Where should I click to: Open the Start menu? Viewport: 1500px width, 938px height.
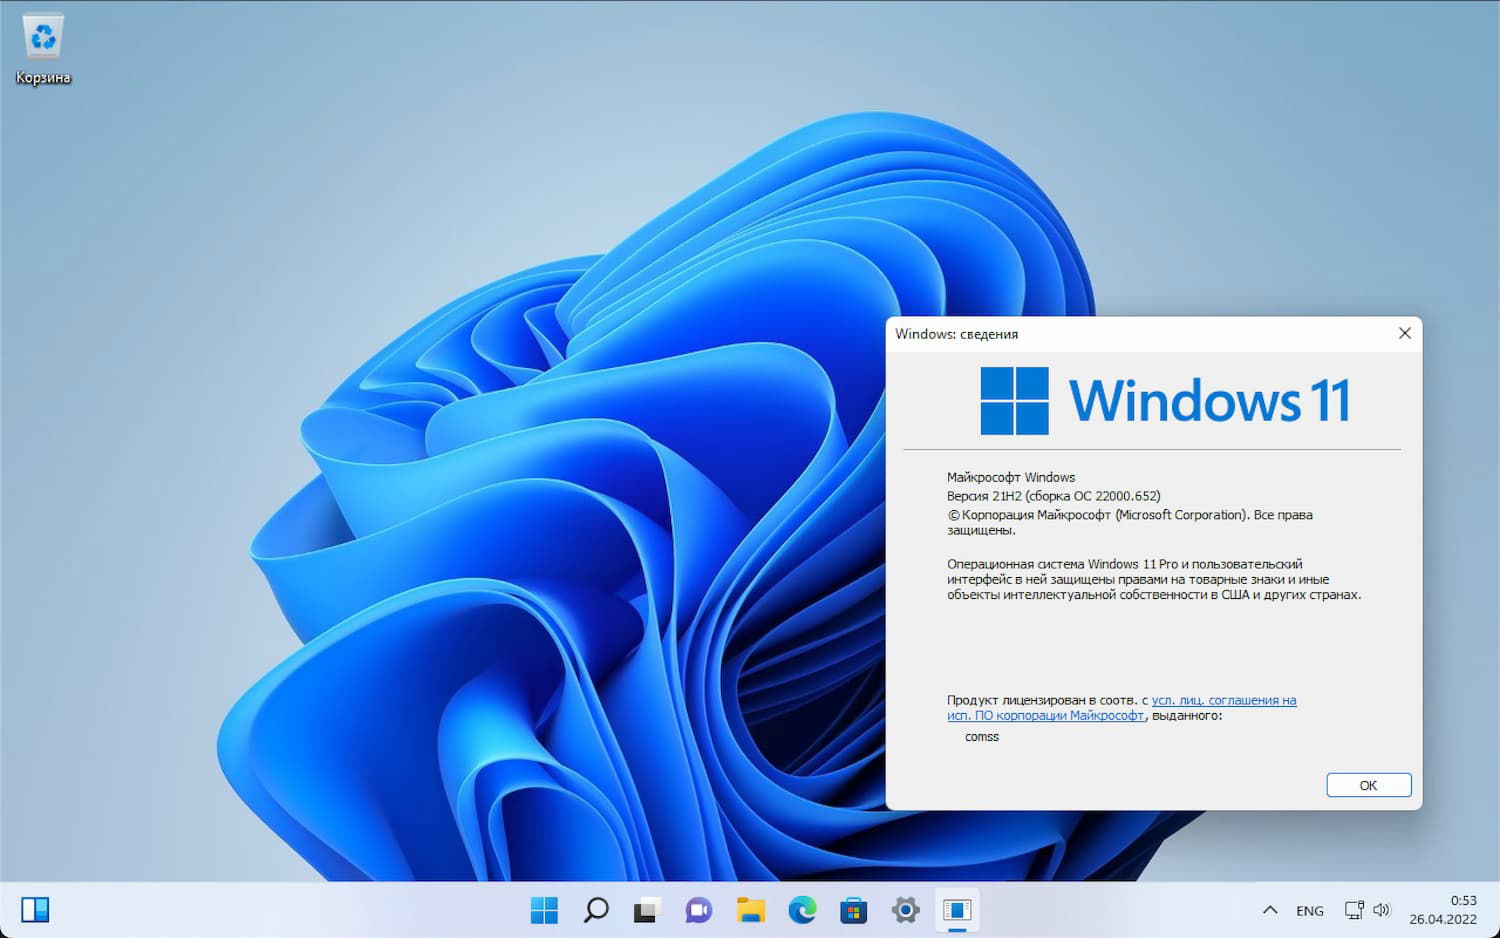pyautogui.click(x=544, y=910)
